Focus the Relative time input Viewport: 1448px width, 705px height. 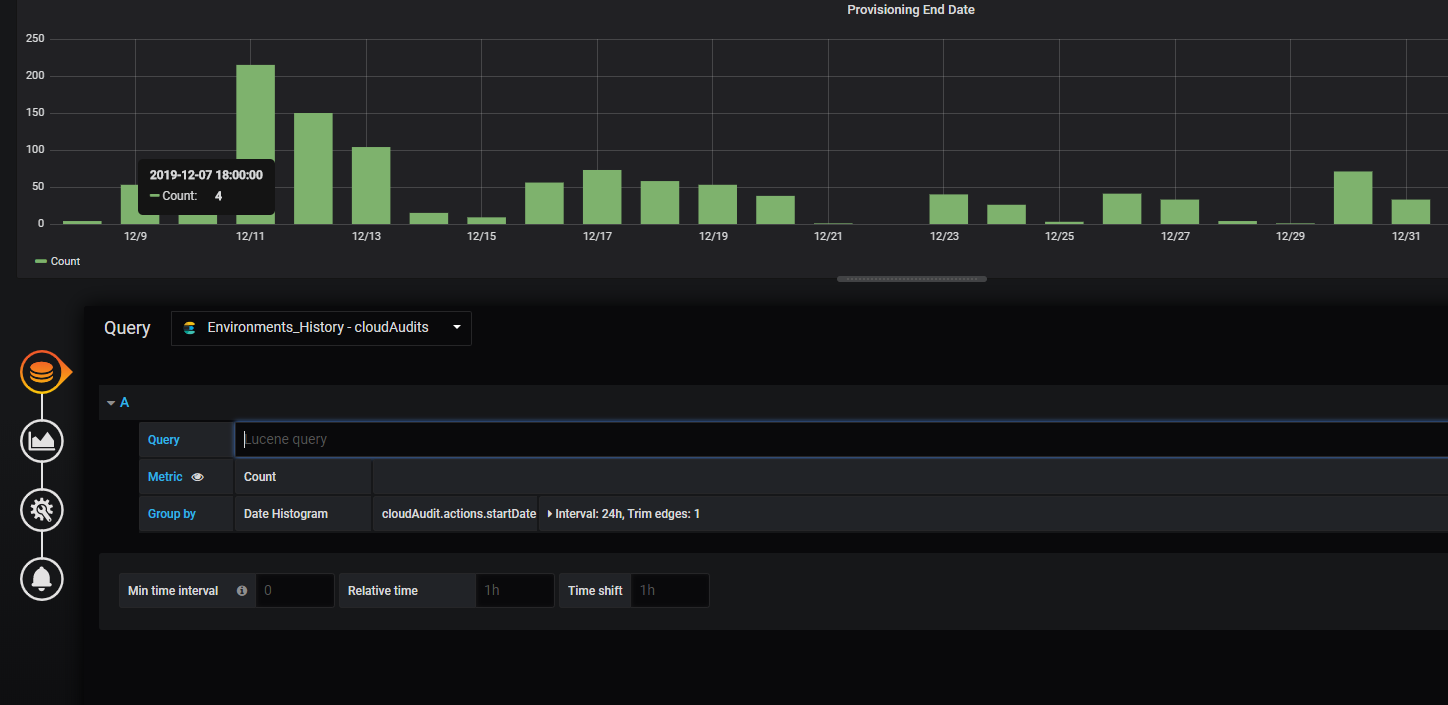[x=514, y=591]
